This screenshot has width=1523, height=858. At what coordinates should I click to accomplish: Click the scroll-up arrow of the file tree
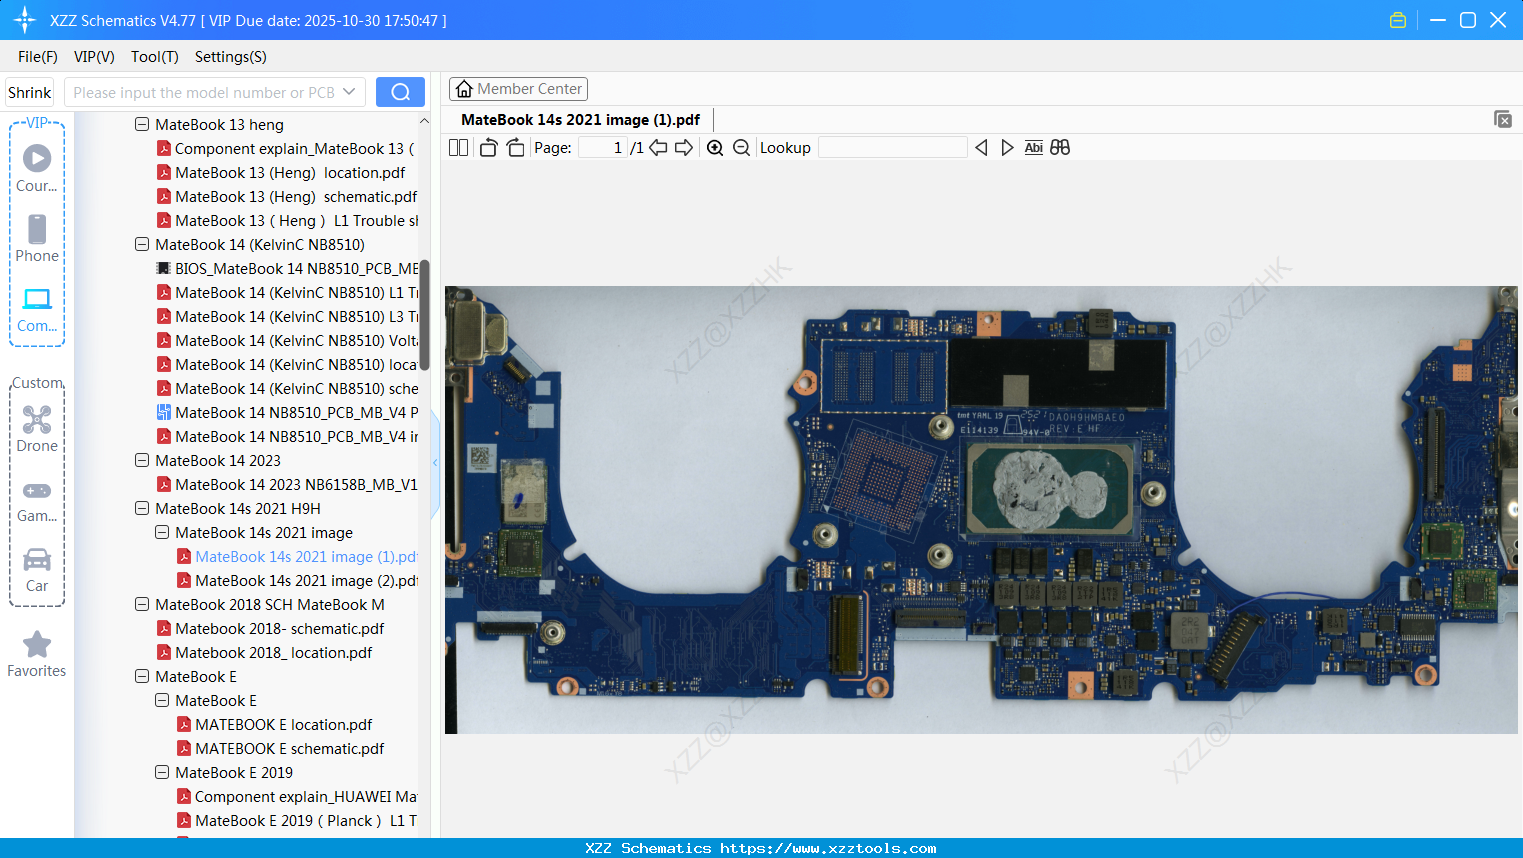coord(424,121)
